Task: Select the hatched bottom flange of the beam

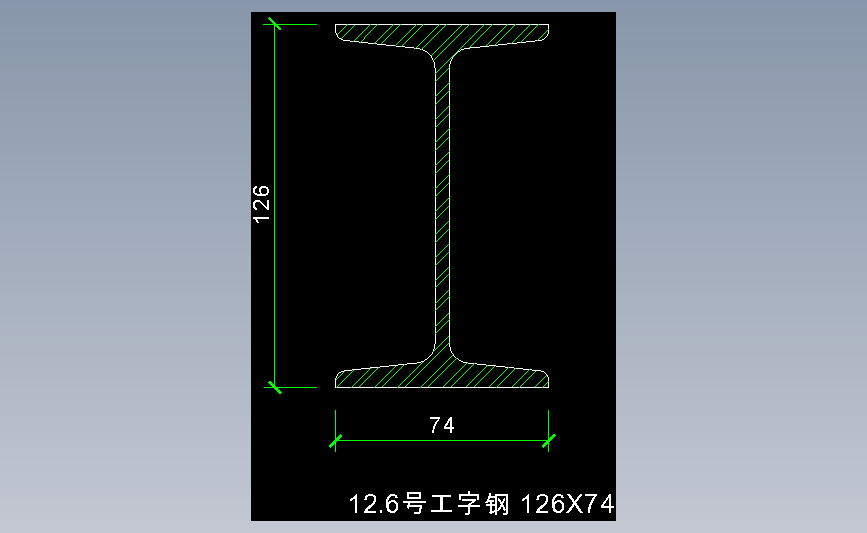Action: pos(442,374)
